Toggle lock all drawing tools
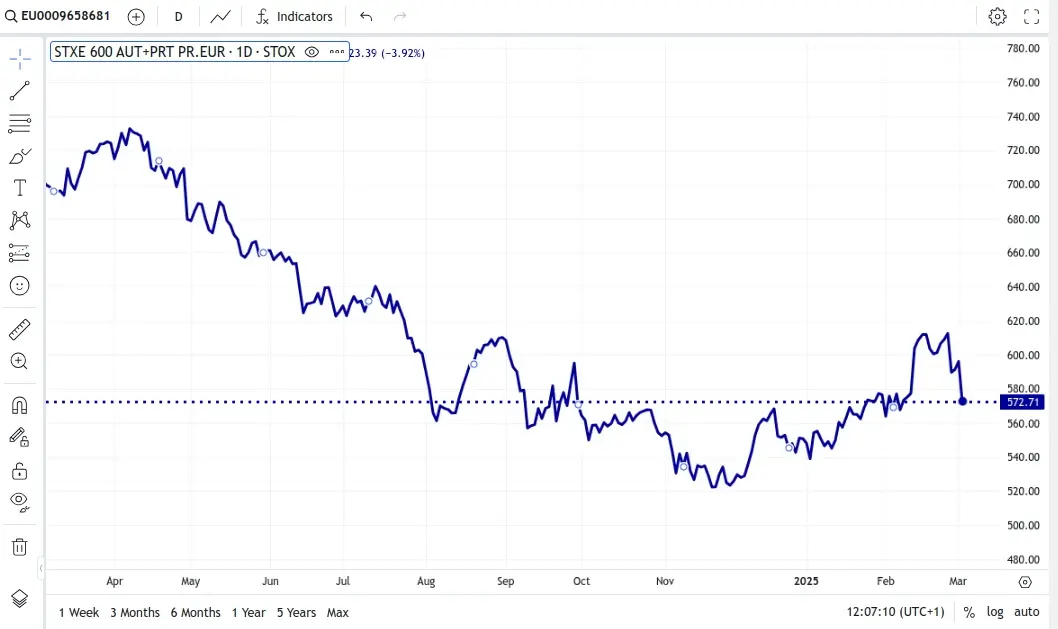This screenshot has height=629, width=1058. click(20, 470)
